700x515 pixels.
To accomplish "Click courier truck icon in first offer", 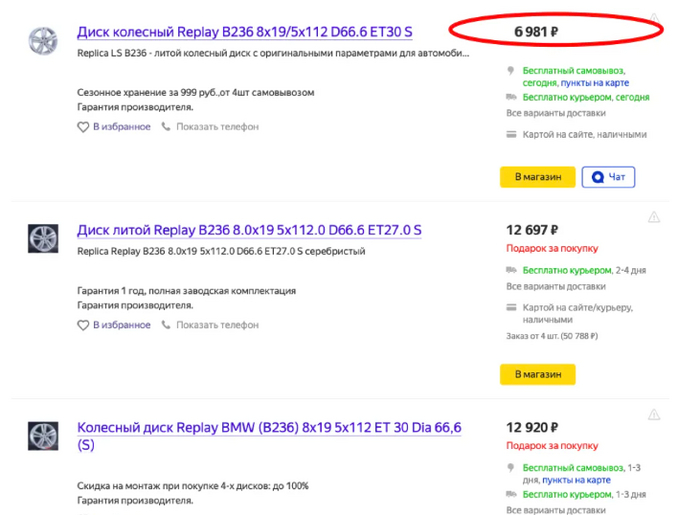I will click(x=511, y=97).
